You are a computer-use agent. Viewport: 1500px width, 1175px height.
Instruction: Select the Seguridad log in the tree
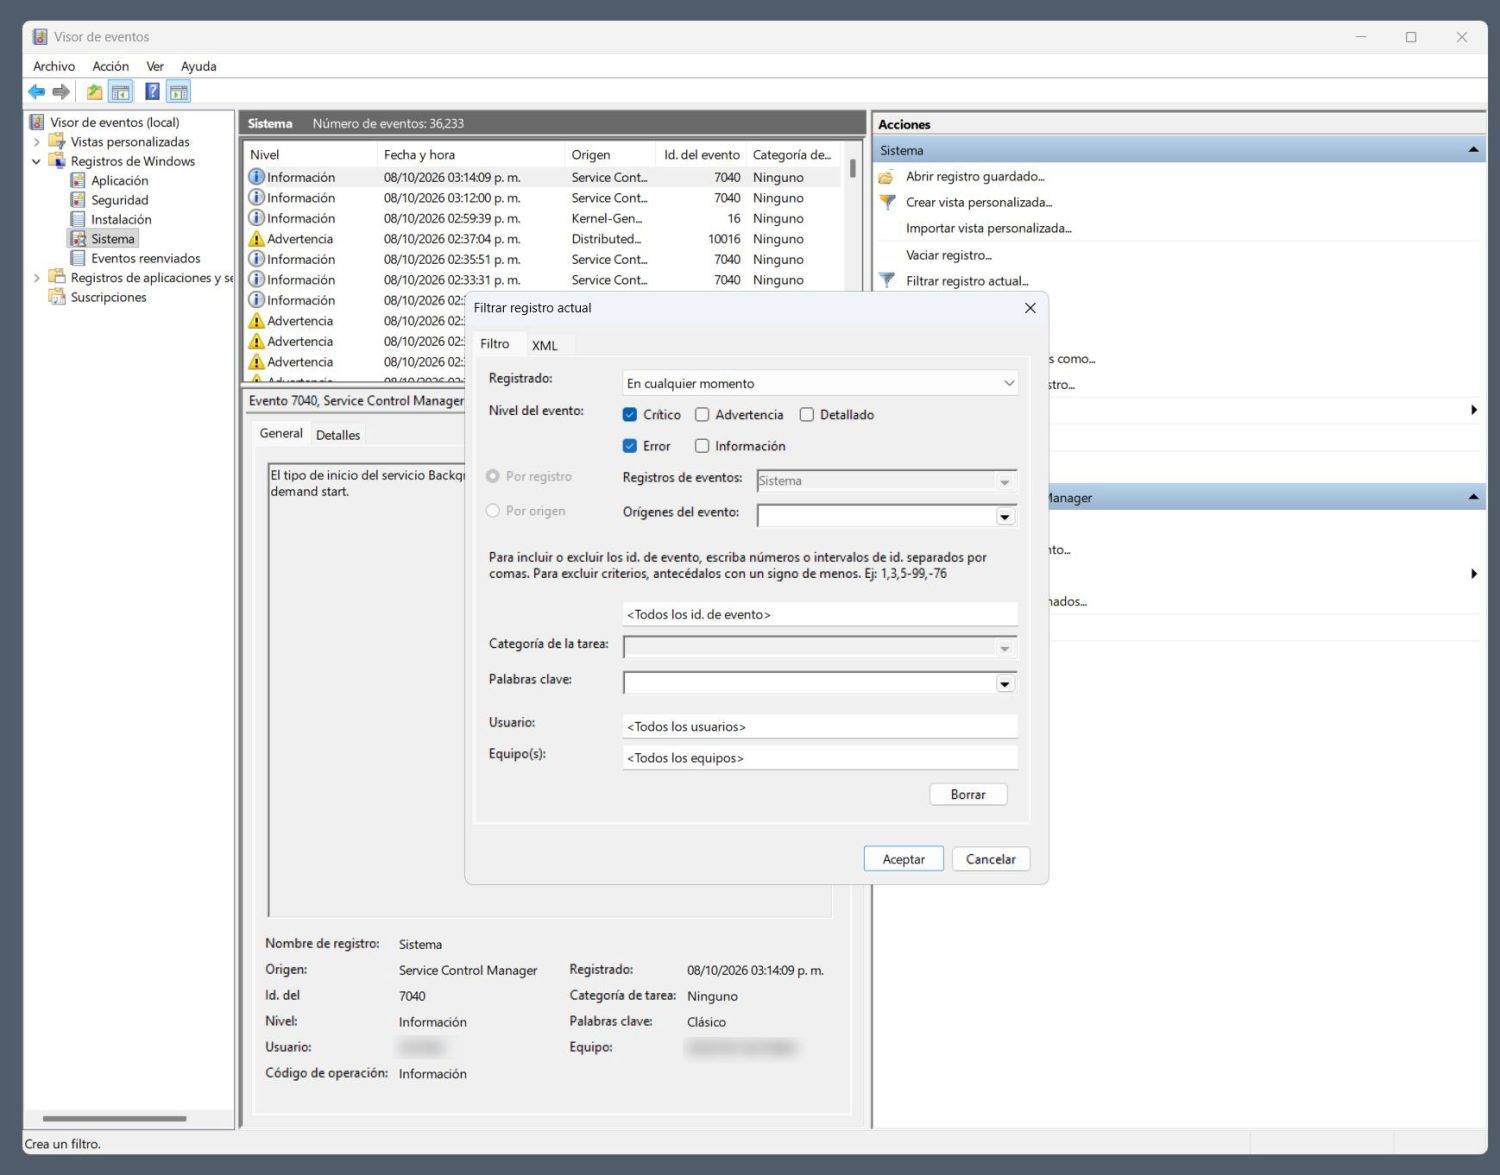pos(119,200)
